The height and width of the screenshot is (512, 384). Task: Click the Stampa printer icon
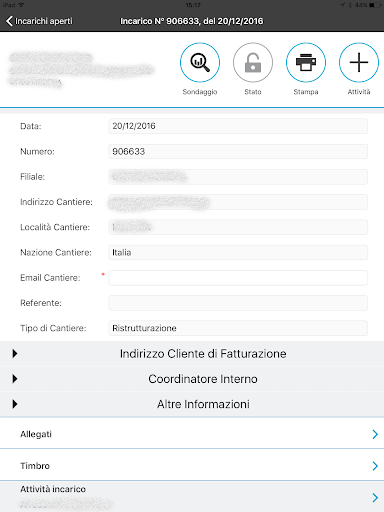[x=306, y=62]
